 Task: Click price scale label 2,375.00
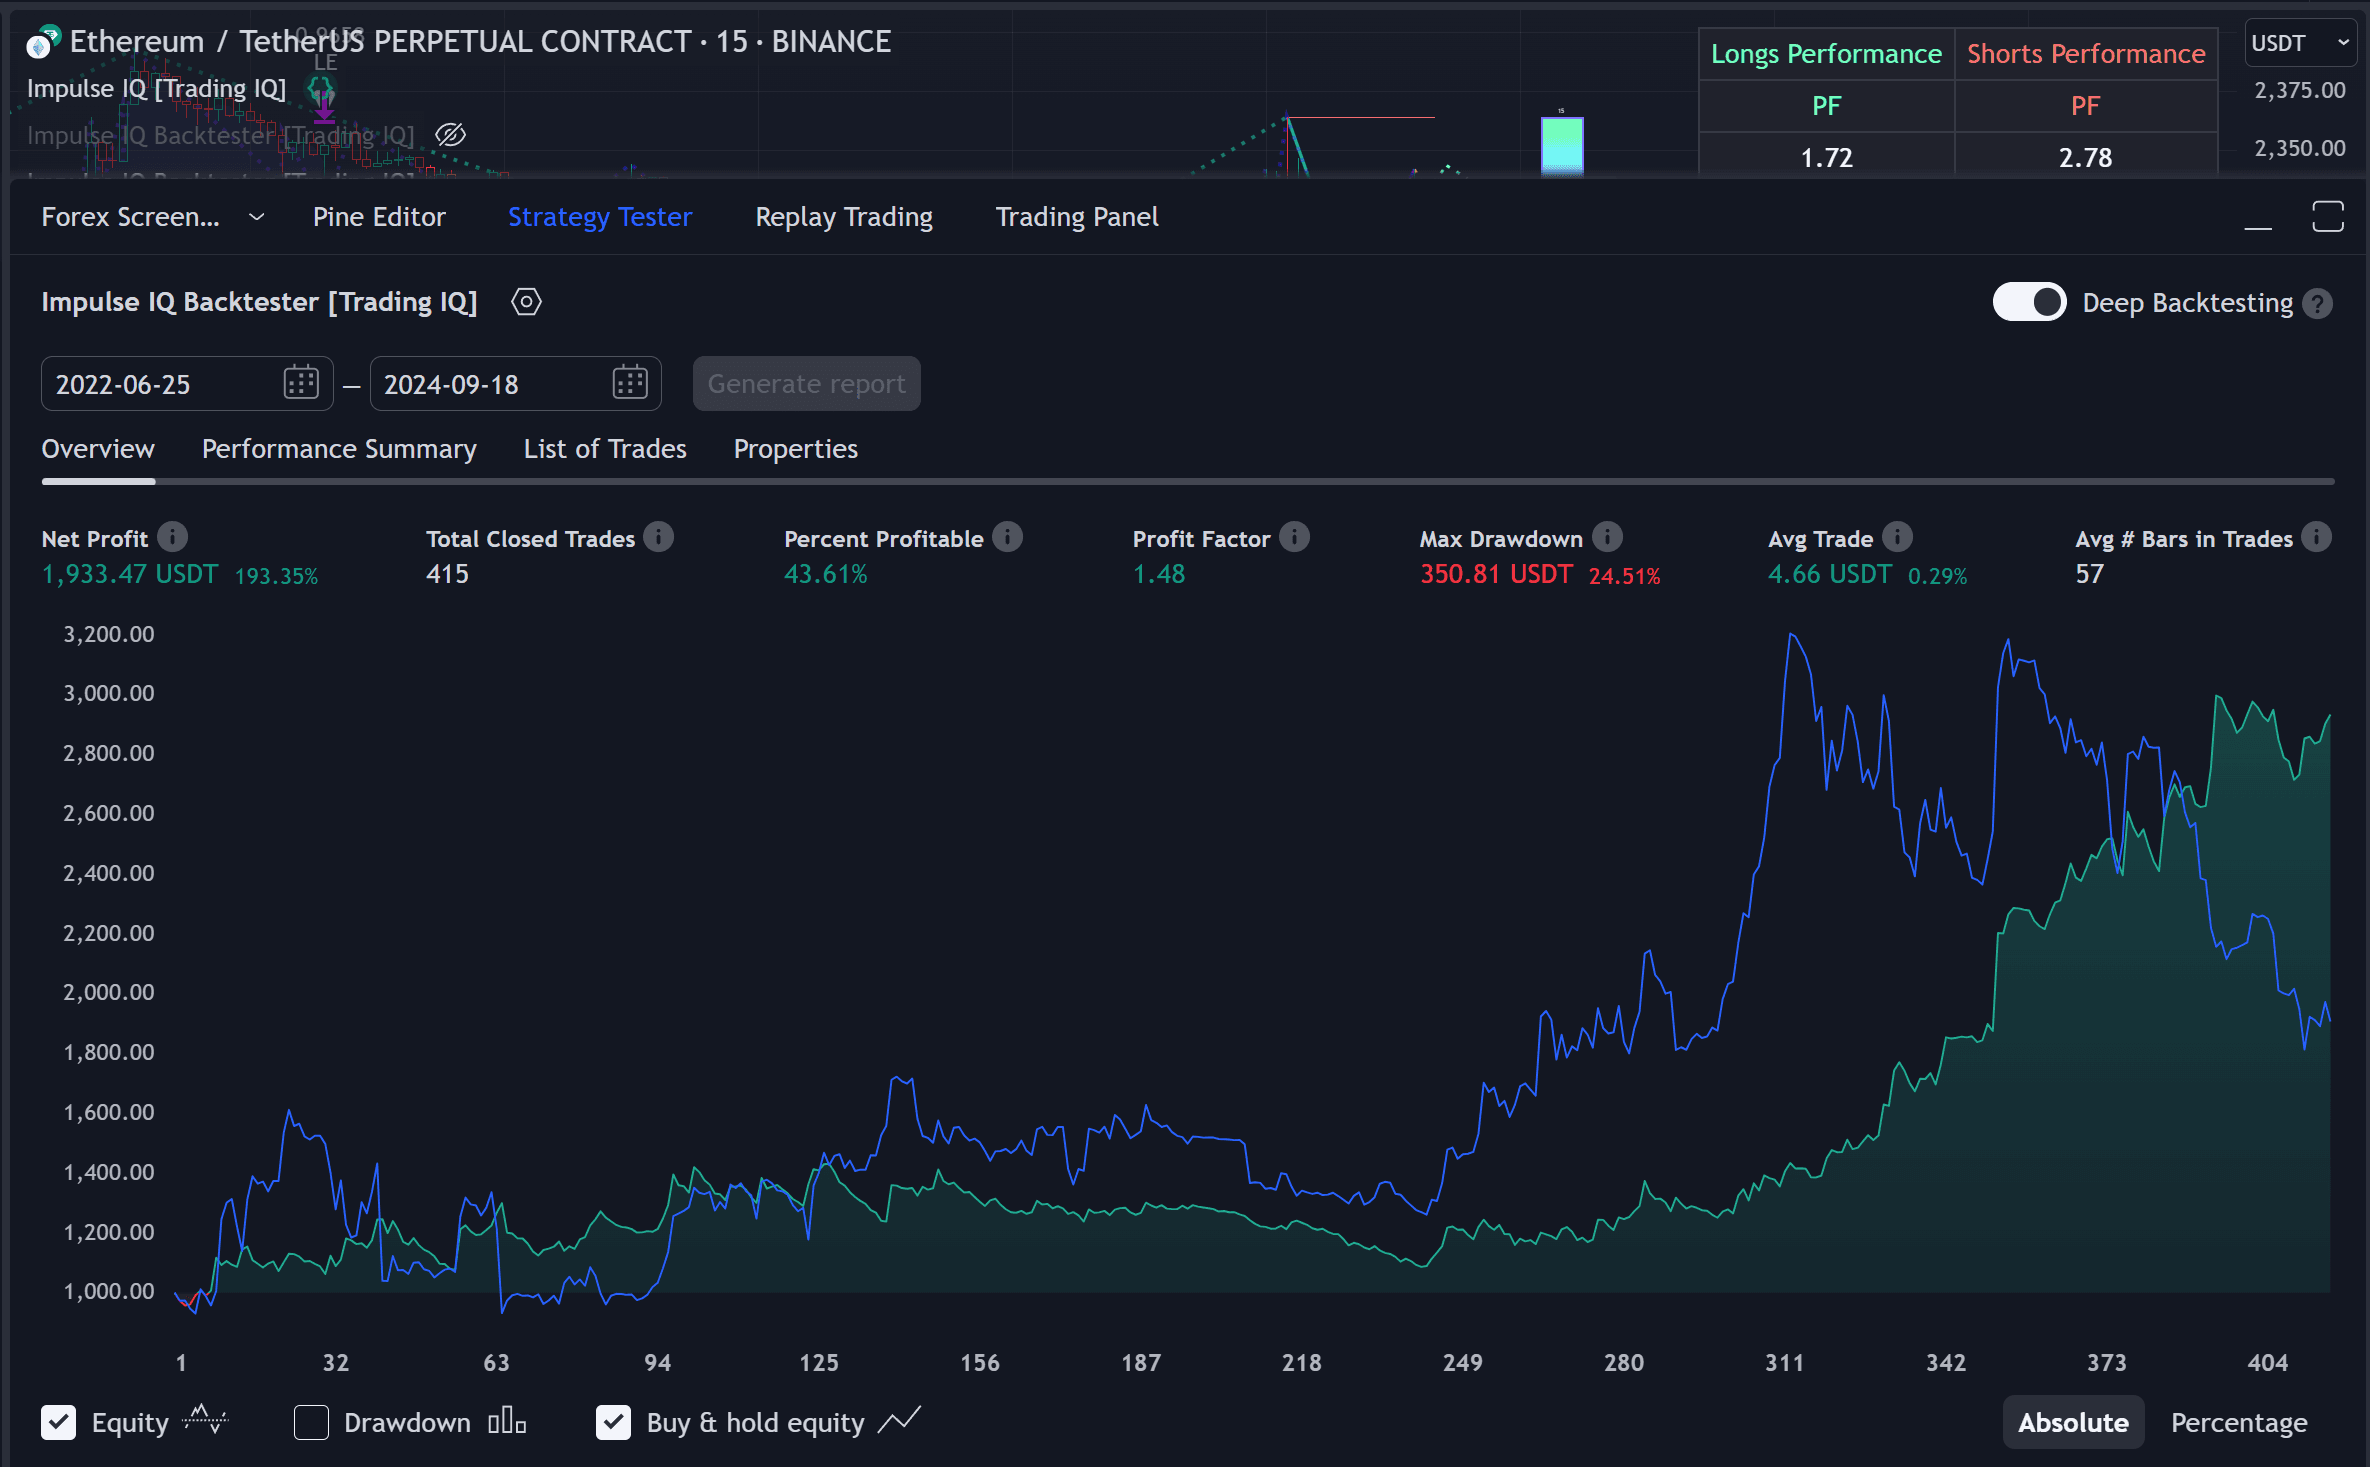[2300, 90]
